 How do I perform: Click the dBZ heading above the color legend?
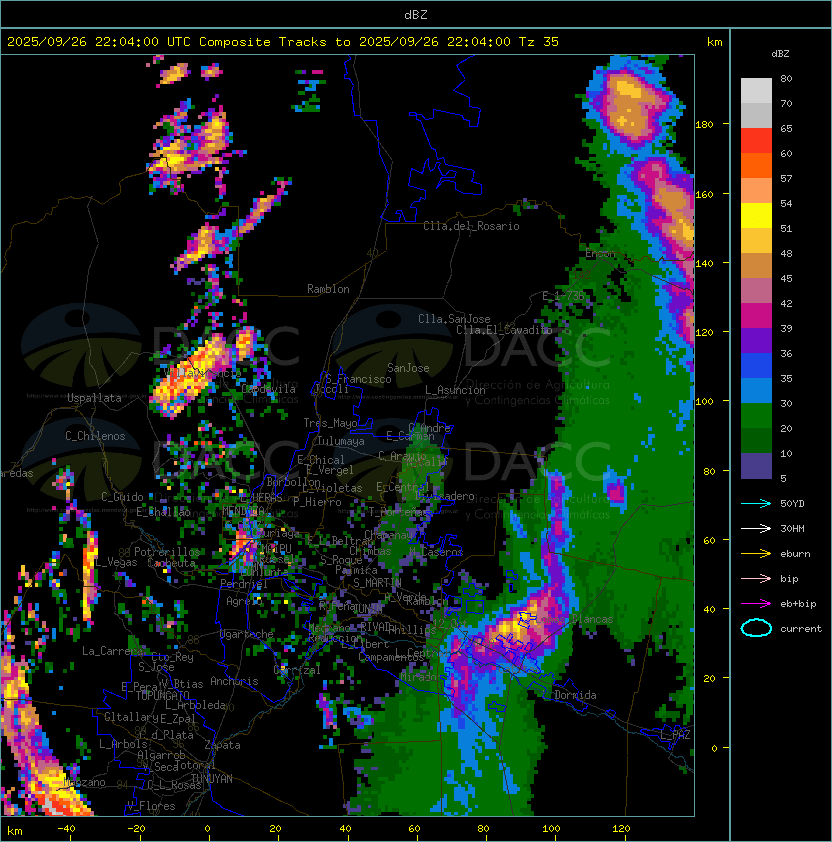[780, 54]
